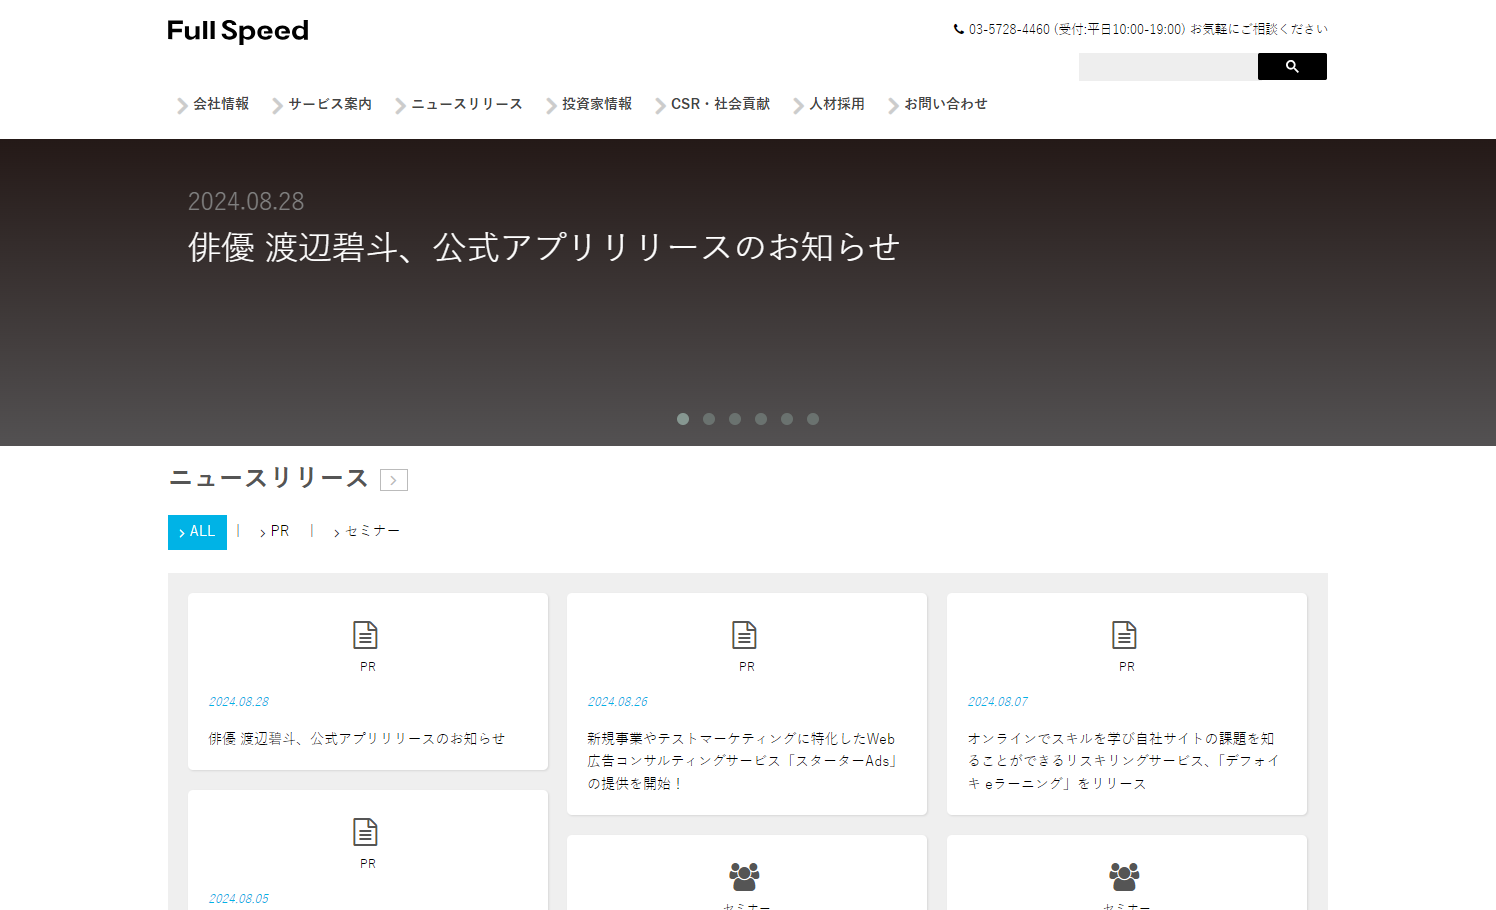1496x910 pixels.
Task: Open the 人材採用 menu
Action: pos(837,104)
